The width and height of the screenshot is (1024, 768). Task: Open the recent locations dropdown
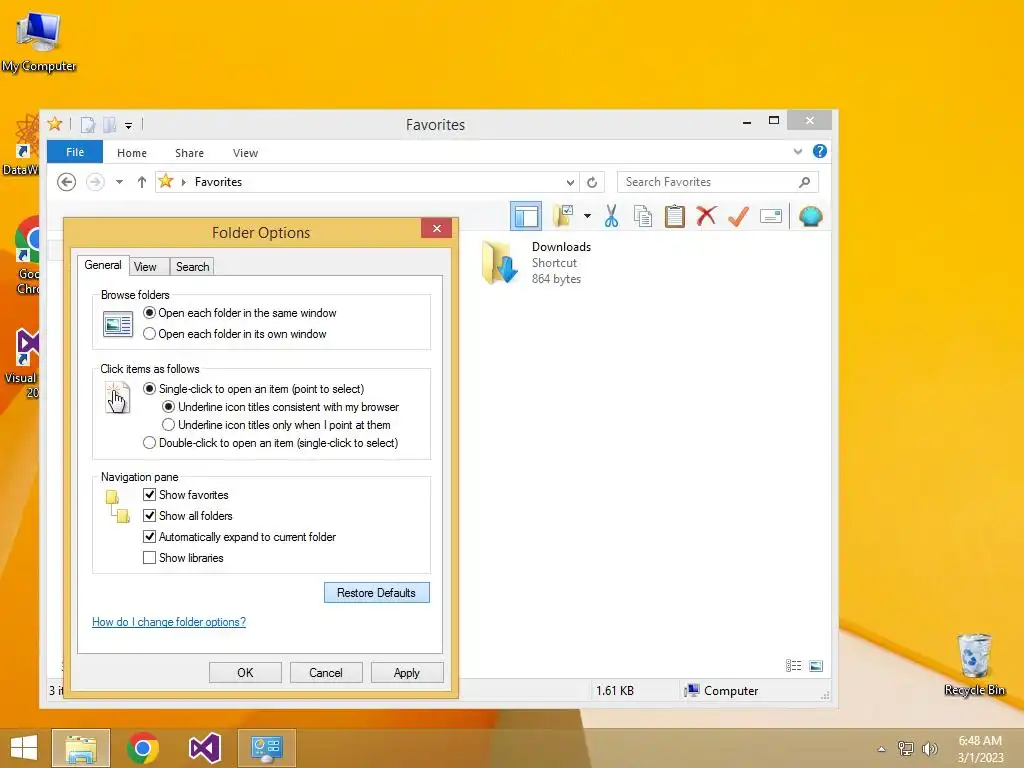click(120, 182)
